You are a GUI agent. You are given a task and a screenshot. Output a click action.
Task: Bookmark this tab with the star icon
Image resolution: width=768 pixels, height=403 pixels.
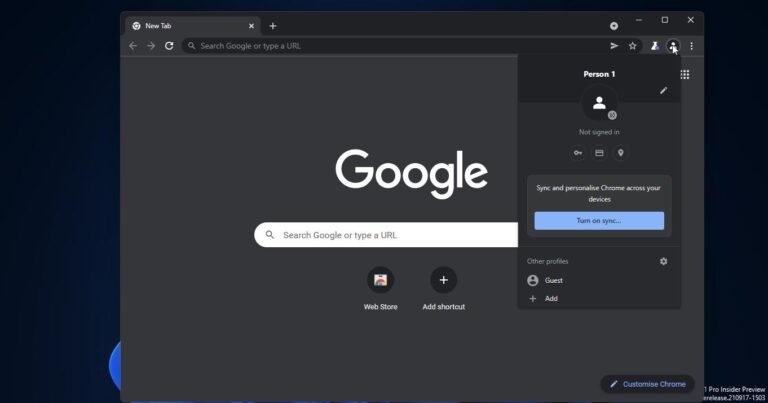click(x=632, y=46)
